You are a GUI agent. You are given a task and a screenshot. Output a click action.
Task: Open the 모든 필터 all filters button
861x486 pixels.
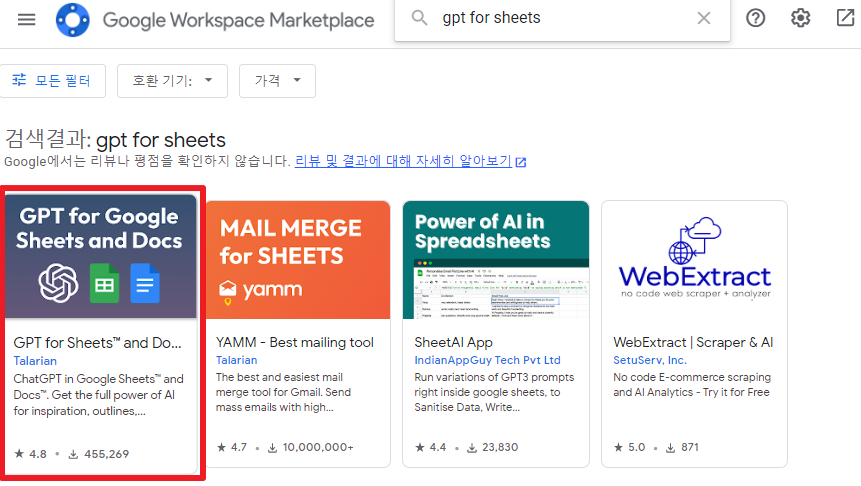pyautogui.click(x=52, y=81)
